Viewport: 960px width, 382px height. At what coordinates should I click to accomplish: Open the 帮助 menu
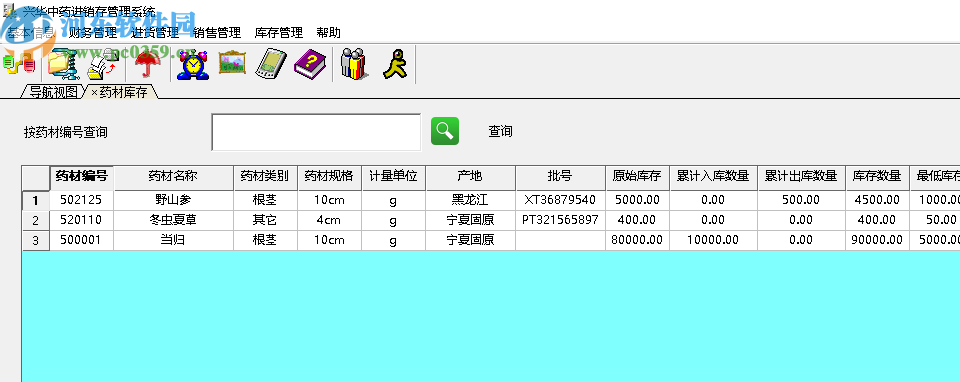click(328, 32)
